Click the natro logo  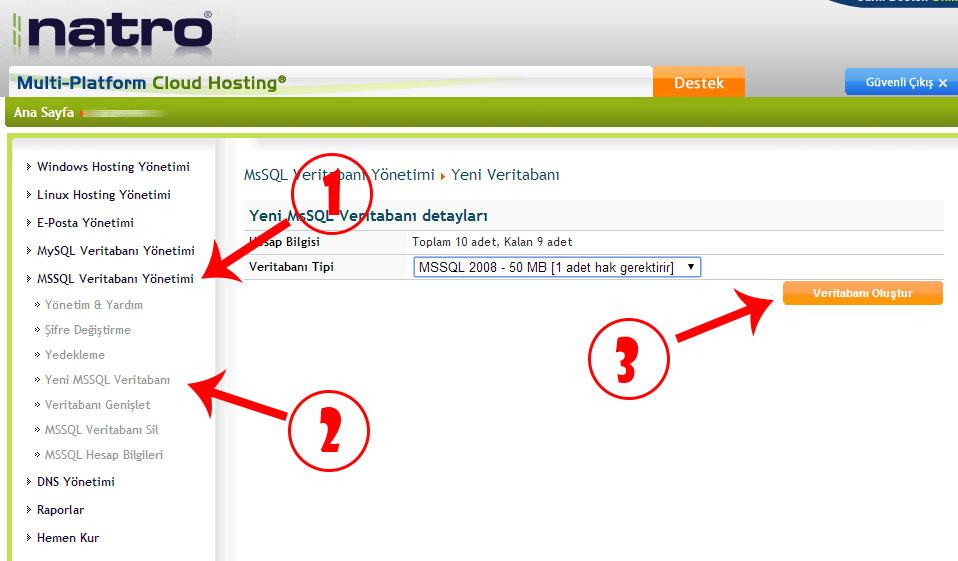(x=114, y=32)
